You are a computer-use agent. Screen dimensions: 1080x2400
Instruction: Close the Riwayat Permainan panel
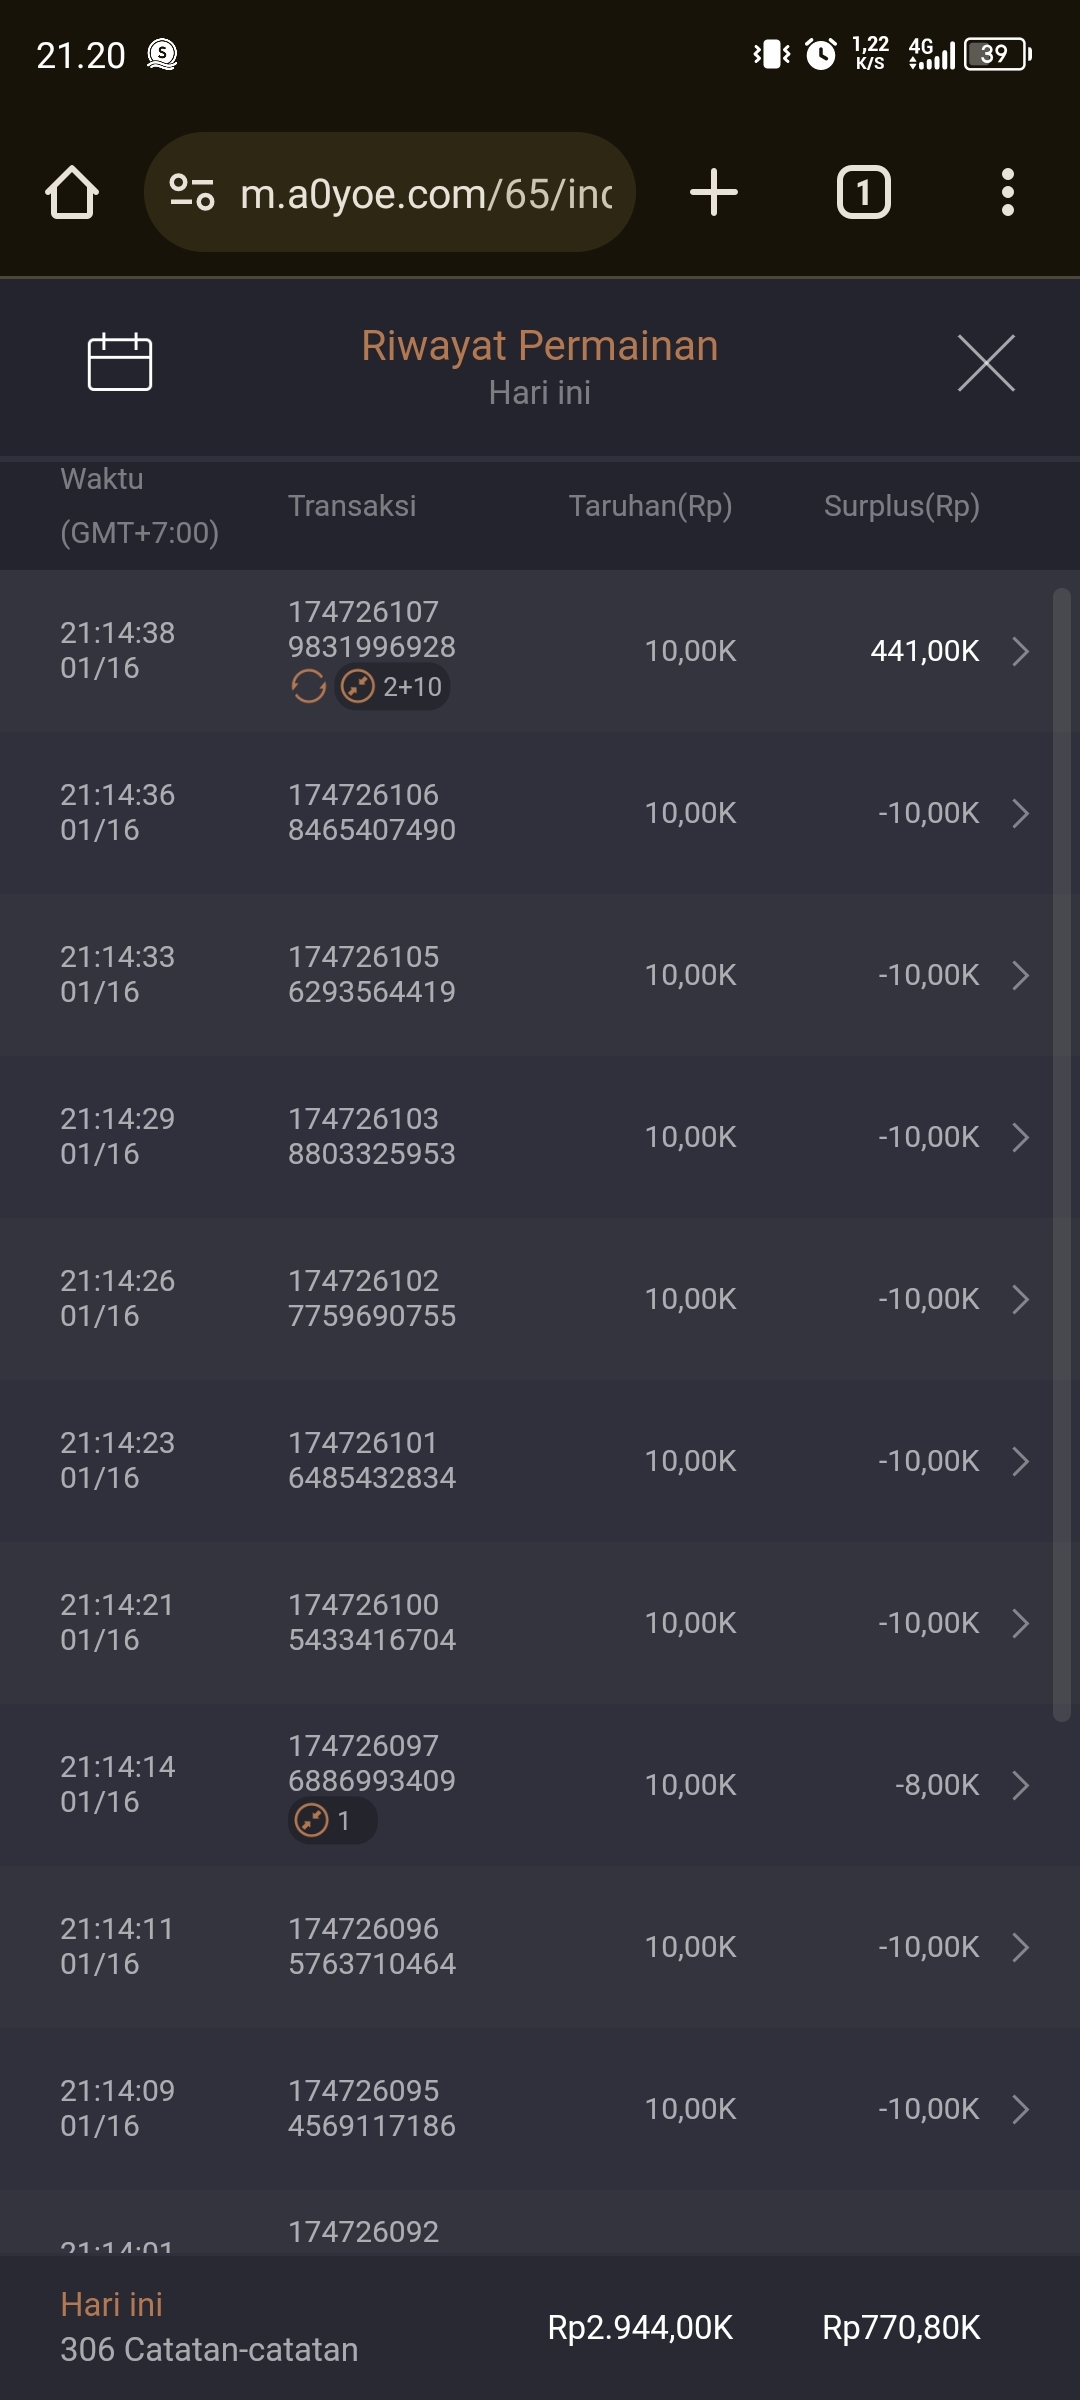986,363
